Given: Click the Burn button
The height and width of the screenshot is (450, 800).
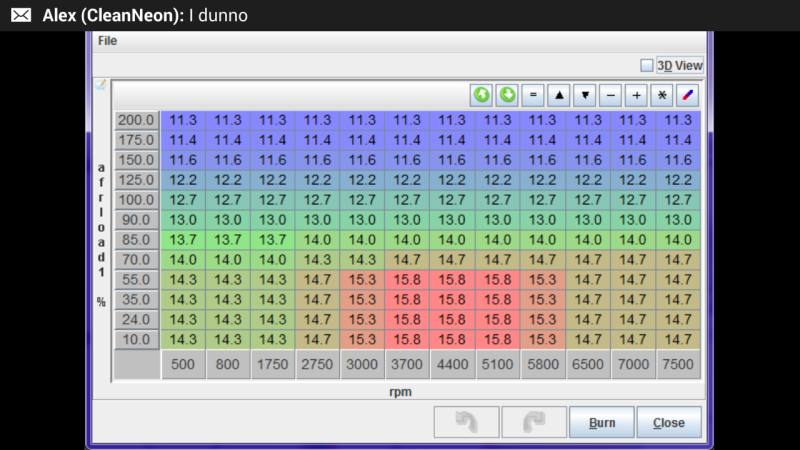Looking at the screenshot, I should point(601,422).
